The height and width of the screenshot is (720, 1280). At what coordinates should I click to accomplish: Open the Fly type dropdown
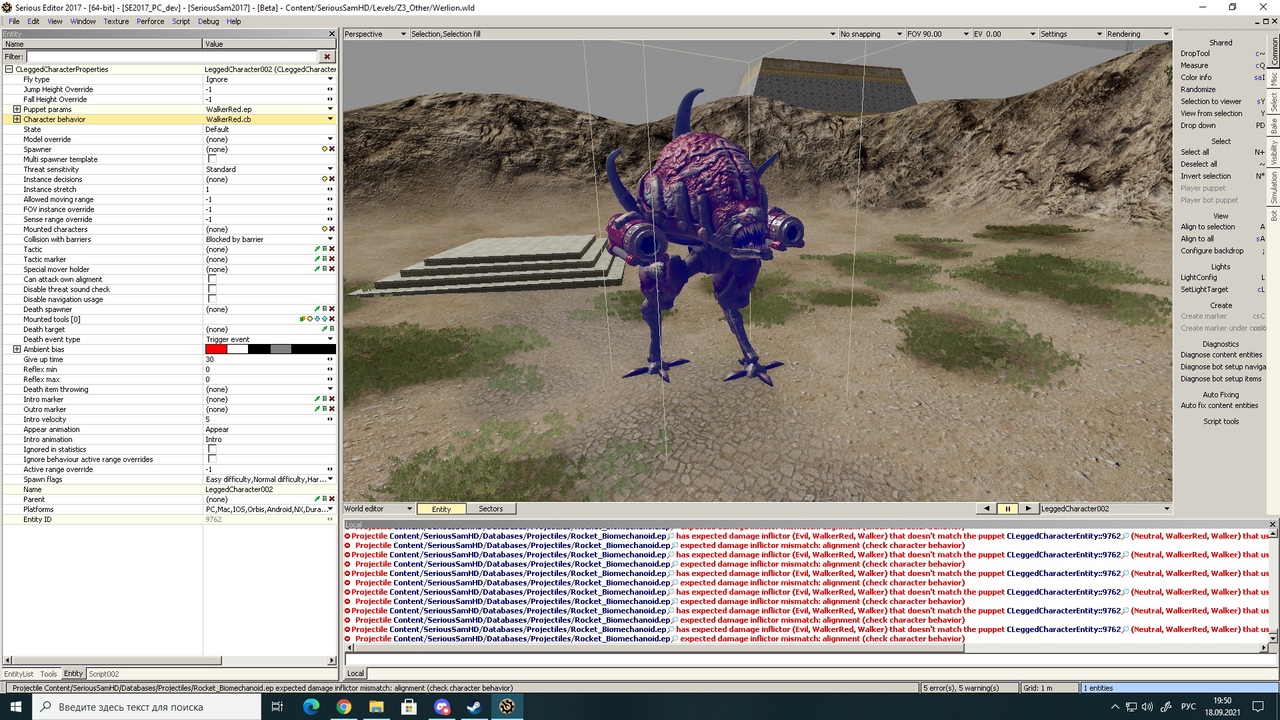click(x=330, y=79)
